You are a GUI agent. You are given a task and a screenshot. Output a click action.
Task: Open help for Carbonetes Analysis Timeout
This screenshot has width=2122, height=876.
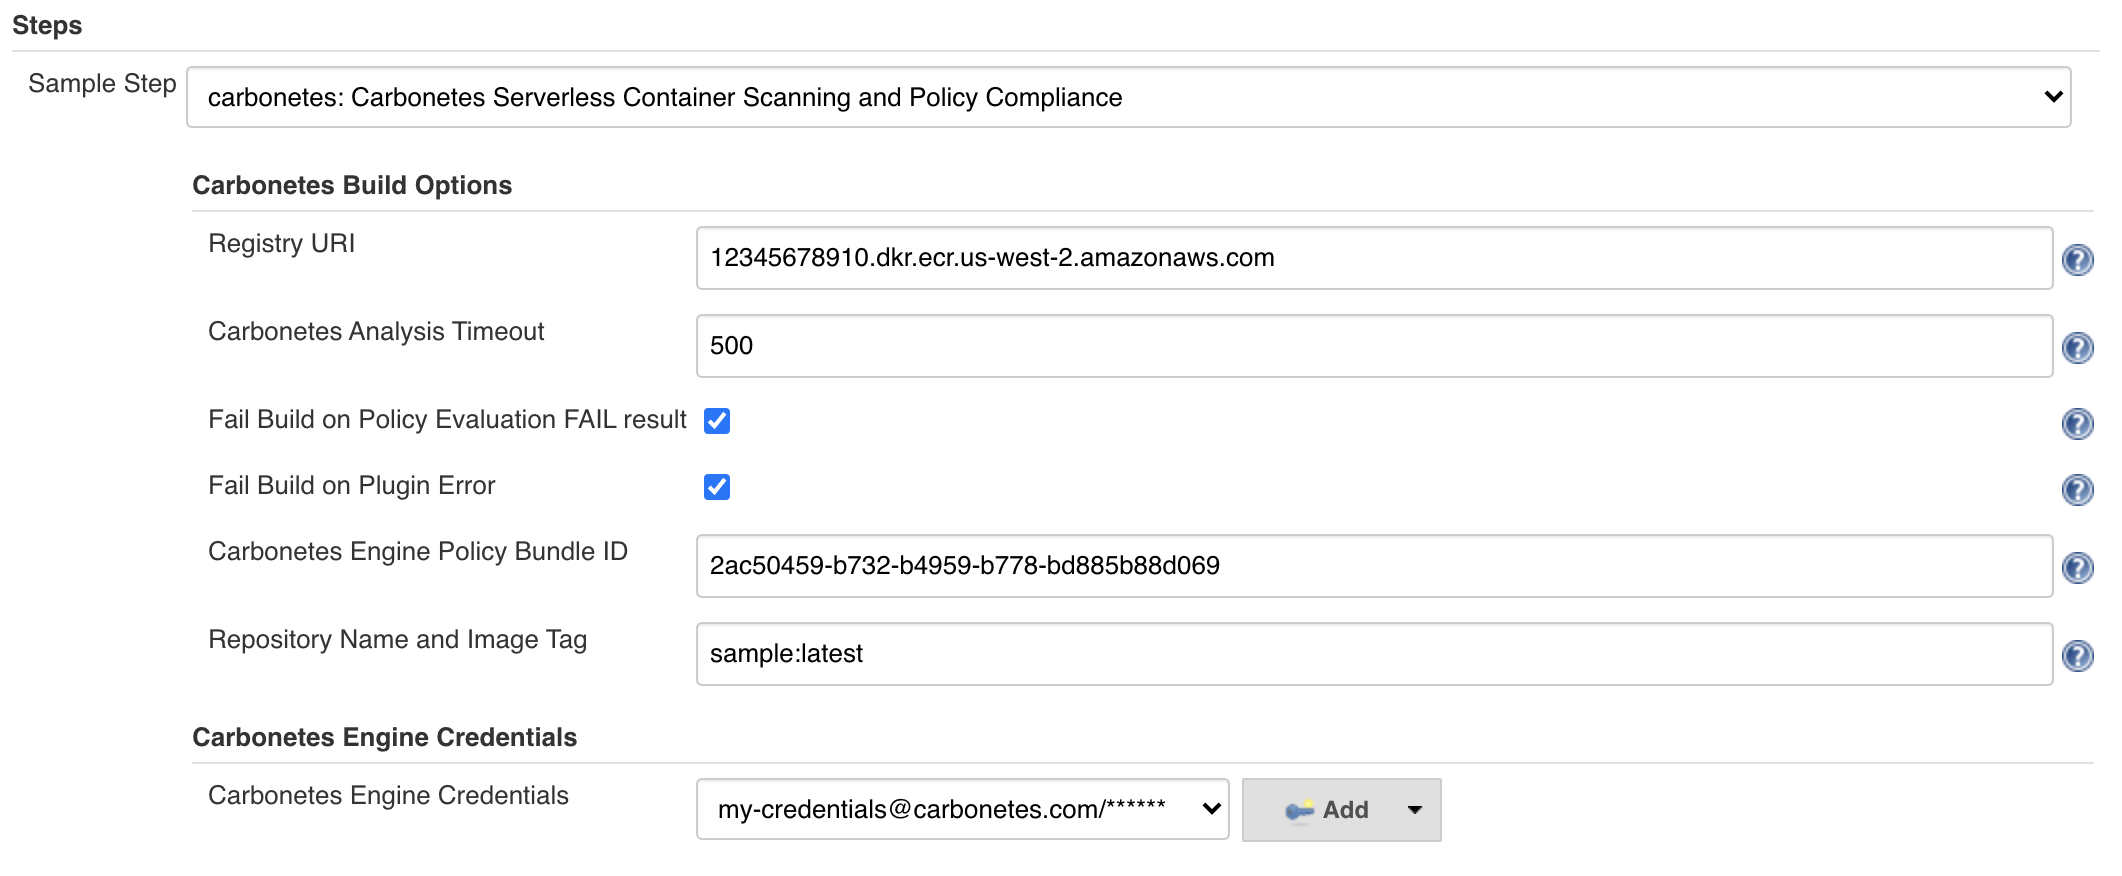point(2077,348)
